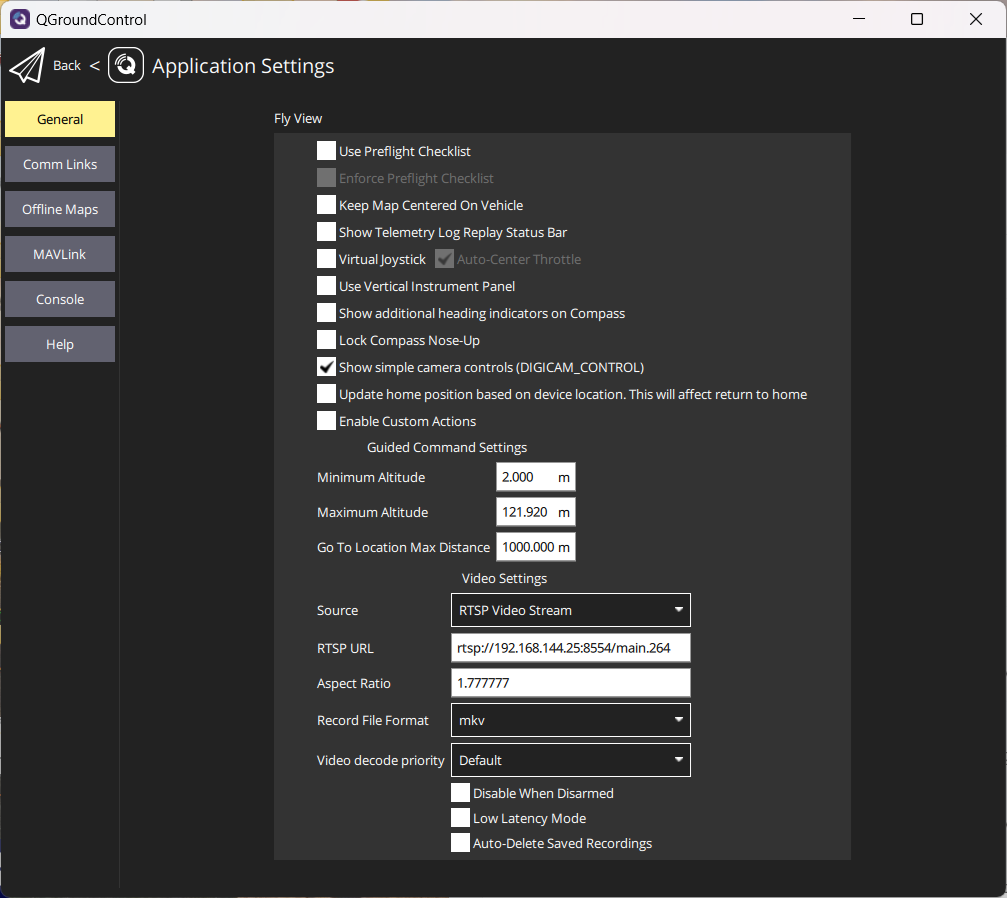Click the QGroundControl Q logo icon
This screenshot has height=898, width=1007.
pyautogui.click(x=126, y=66)
